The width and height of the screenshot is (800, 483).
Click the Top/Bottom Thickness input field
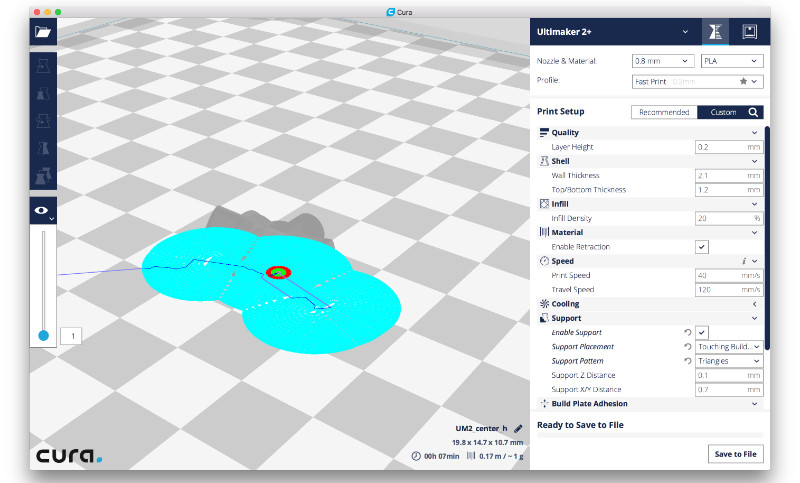point(730,190)
